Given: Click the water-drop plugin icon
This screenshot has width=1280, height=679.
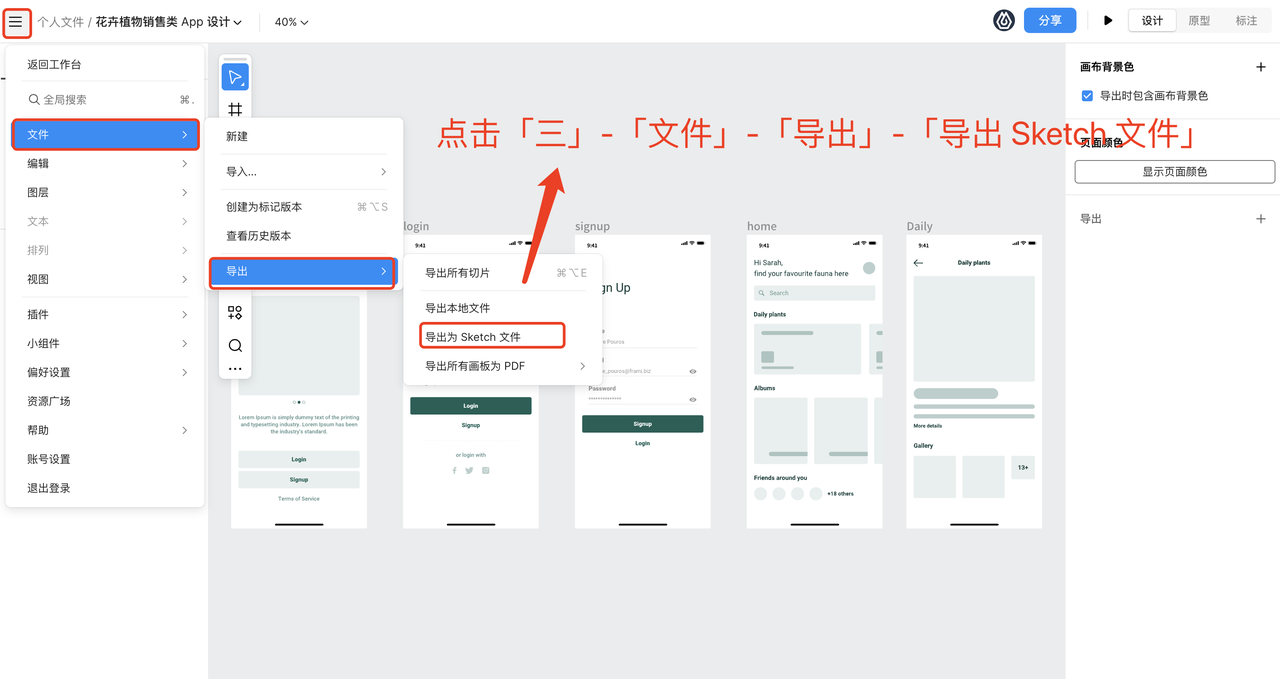Looking at the screenshot, I should [1004, 21].
